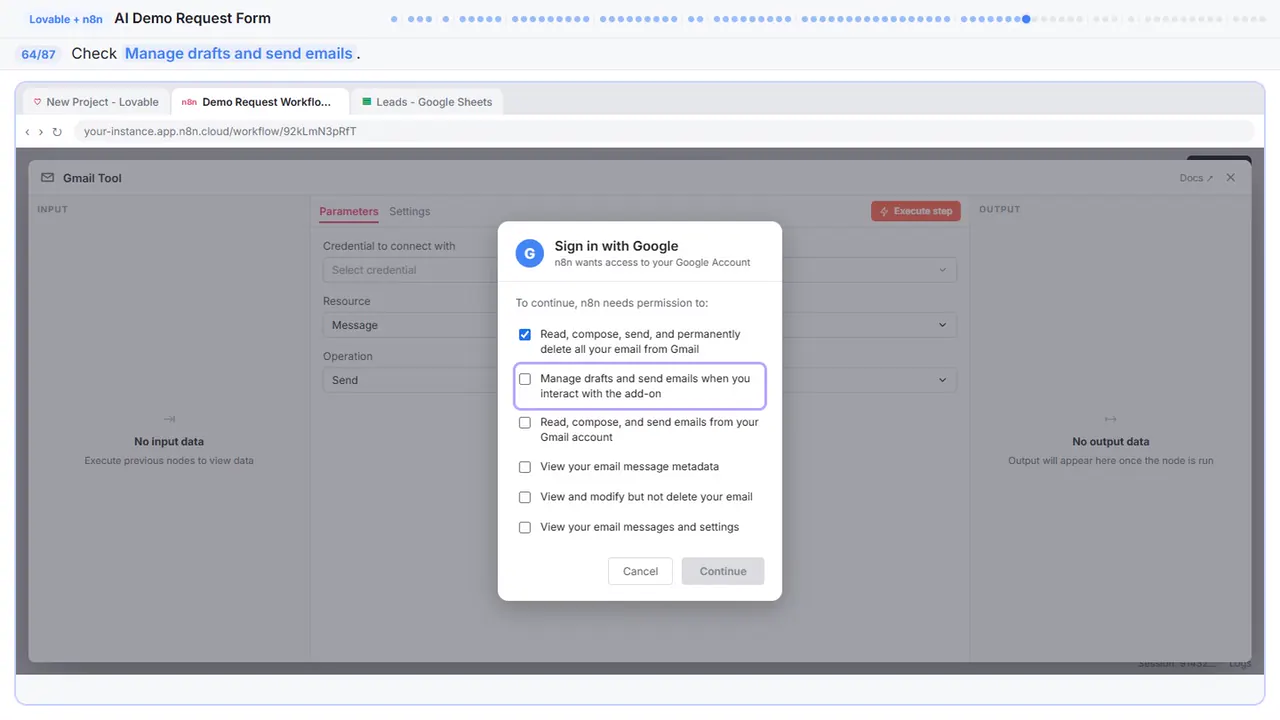This screenshot has width=1280, height=720.
Task: Click the "No input data" text
Action: (169, 441)
